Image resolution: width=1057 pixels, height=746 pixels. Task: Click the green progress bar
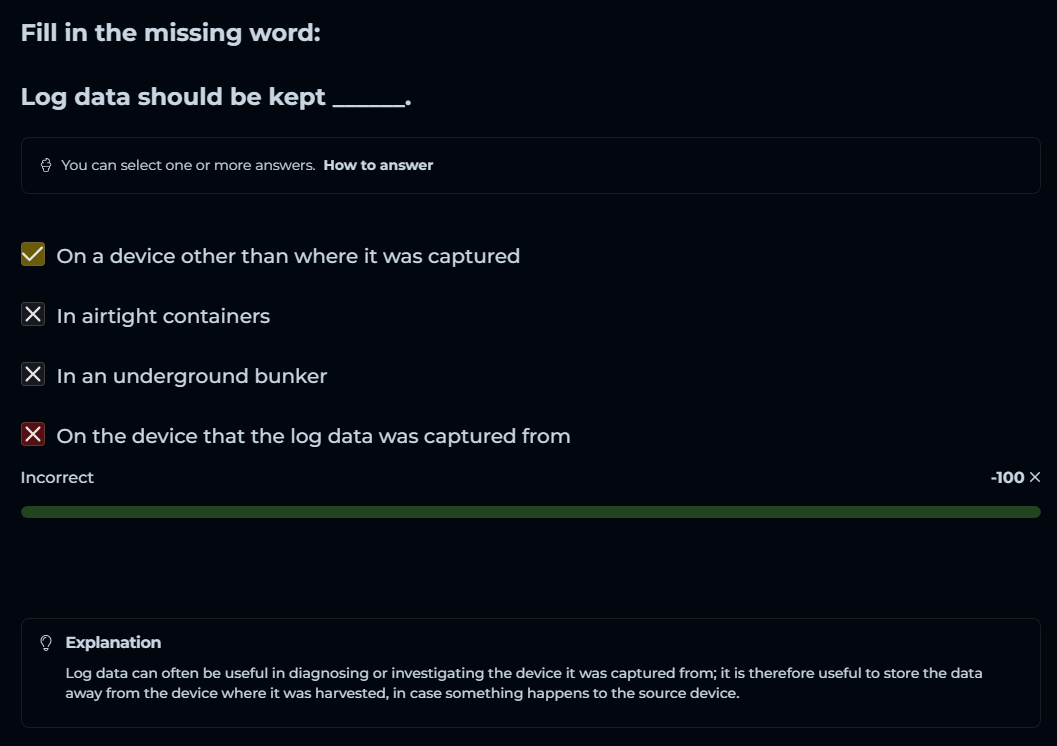(x=530, y=512)
